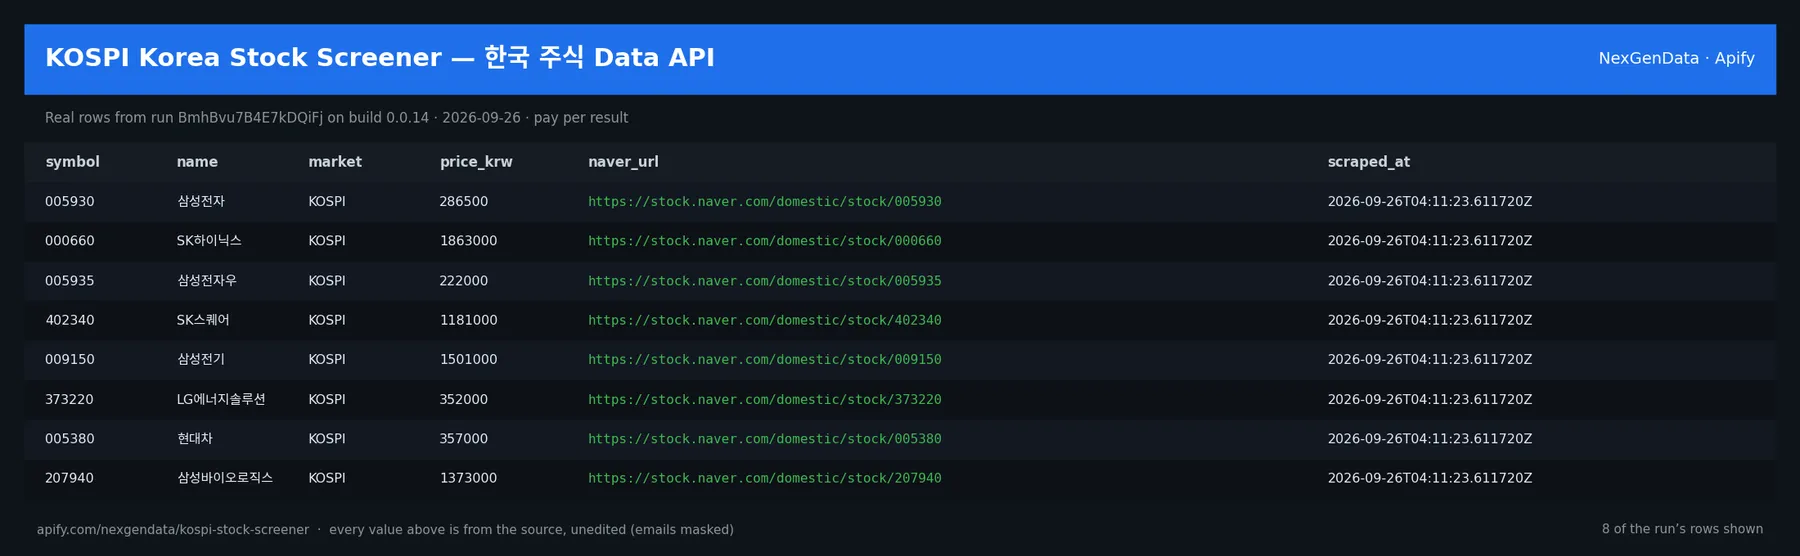Select price value 1863000
This screenshot has width=1800, height=556.
pos(468,241)
